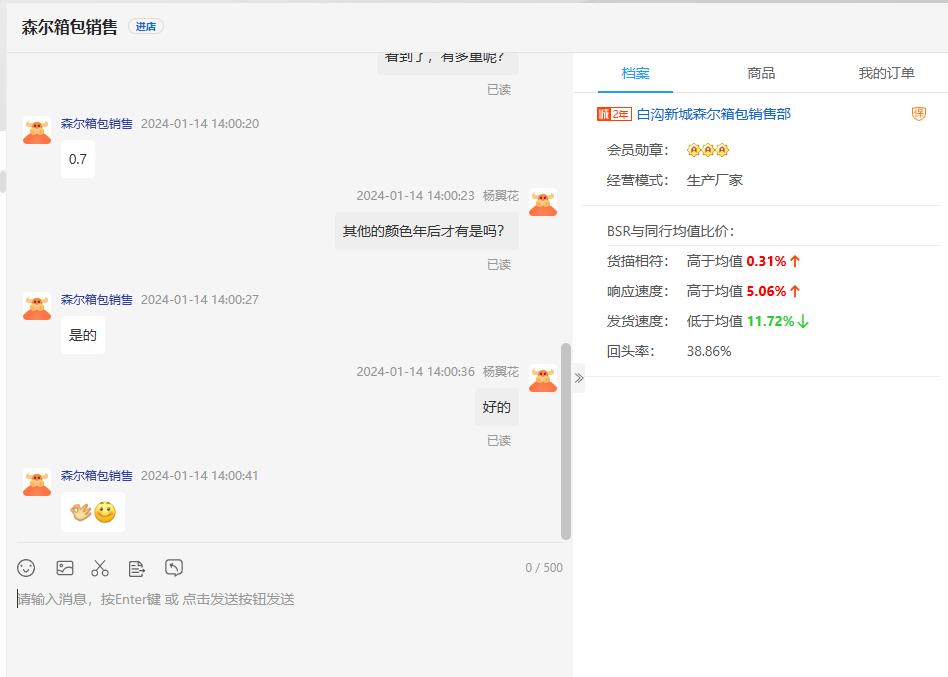Click seller avatar beside the 0.7 message
The image size is (948, 677).
tap(37, 130)
